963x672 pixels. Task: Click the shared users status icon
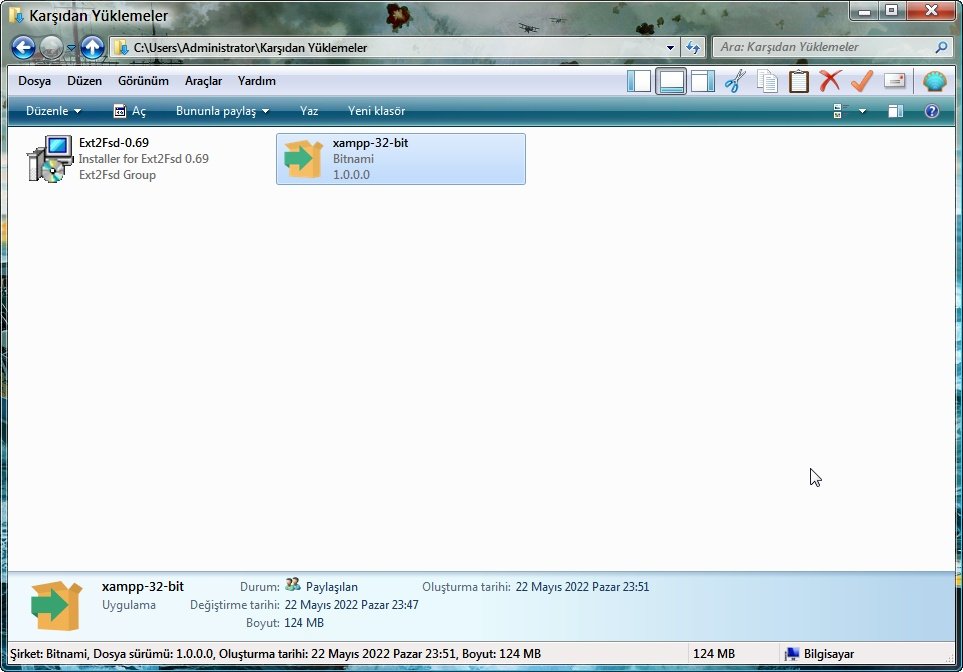coord(293,584)
